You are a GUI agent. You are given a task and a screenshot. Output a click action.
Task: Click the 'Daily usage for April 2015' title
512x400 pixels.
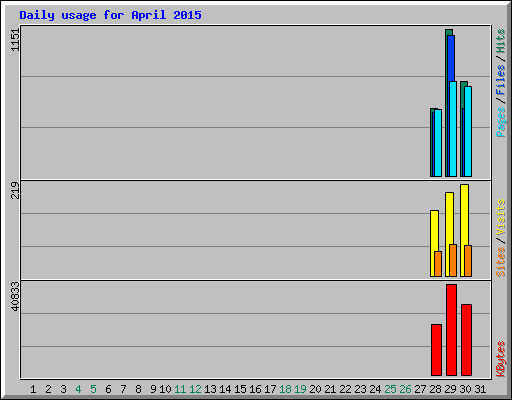110,15
